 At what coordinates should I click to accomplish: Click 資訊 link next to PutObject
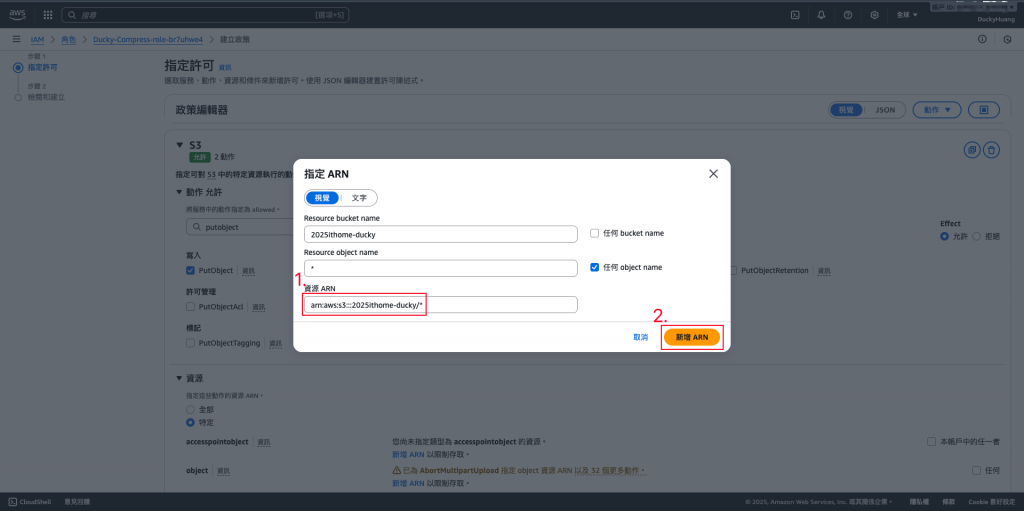coord(249,271)
